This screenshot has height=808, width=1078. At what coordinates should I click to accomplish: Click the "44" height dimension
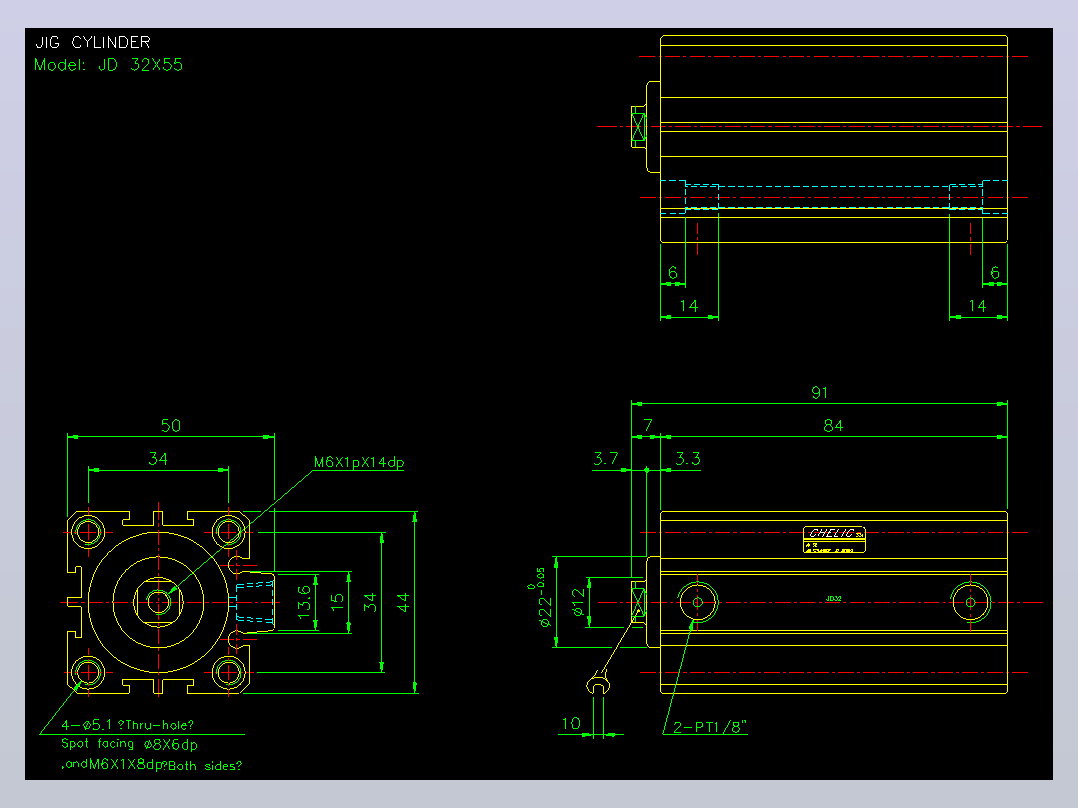click(x=403, y=602)
